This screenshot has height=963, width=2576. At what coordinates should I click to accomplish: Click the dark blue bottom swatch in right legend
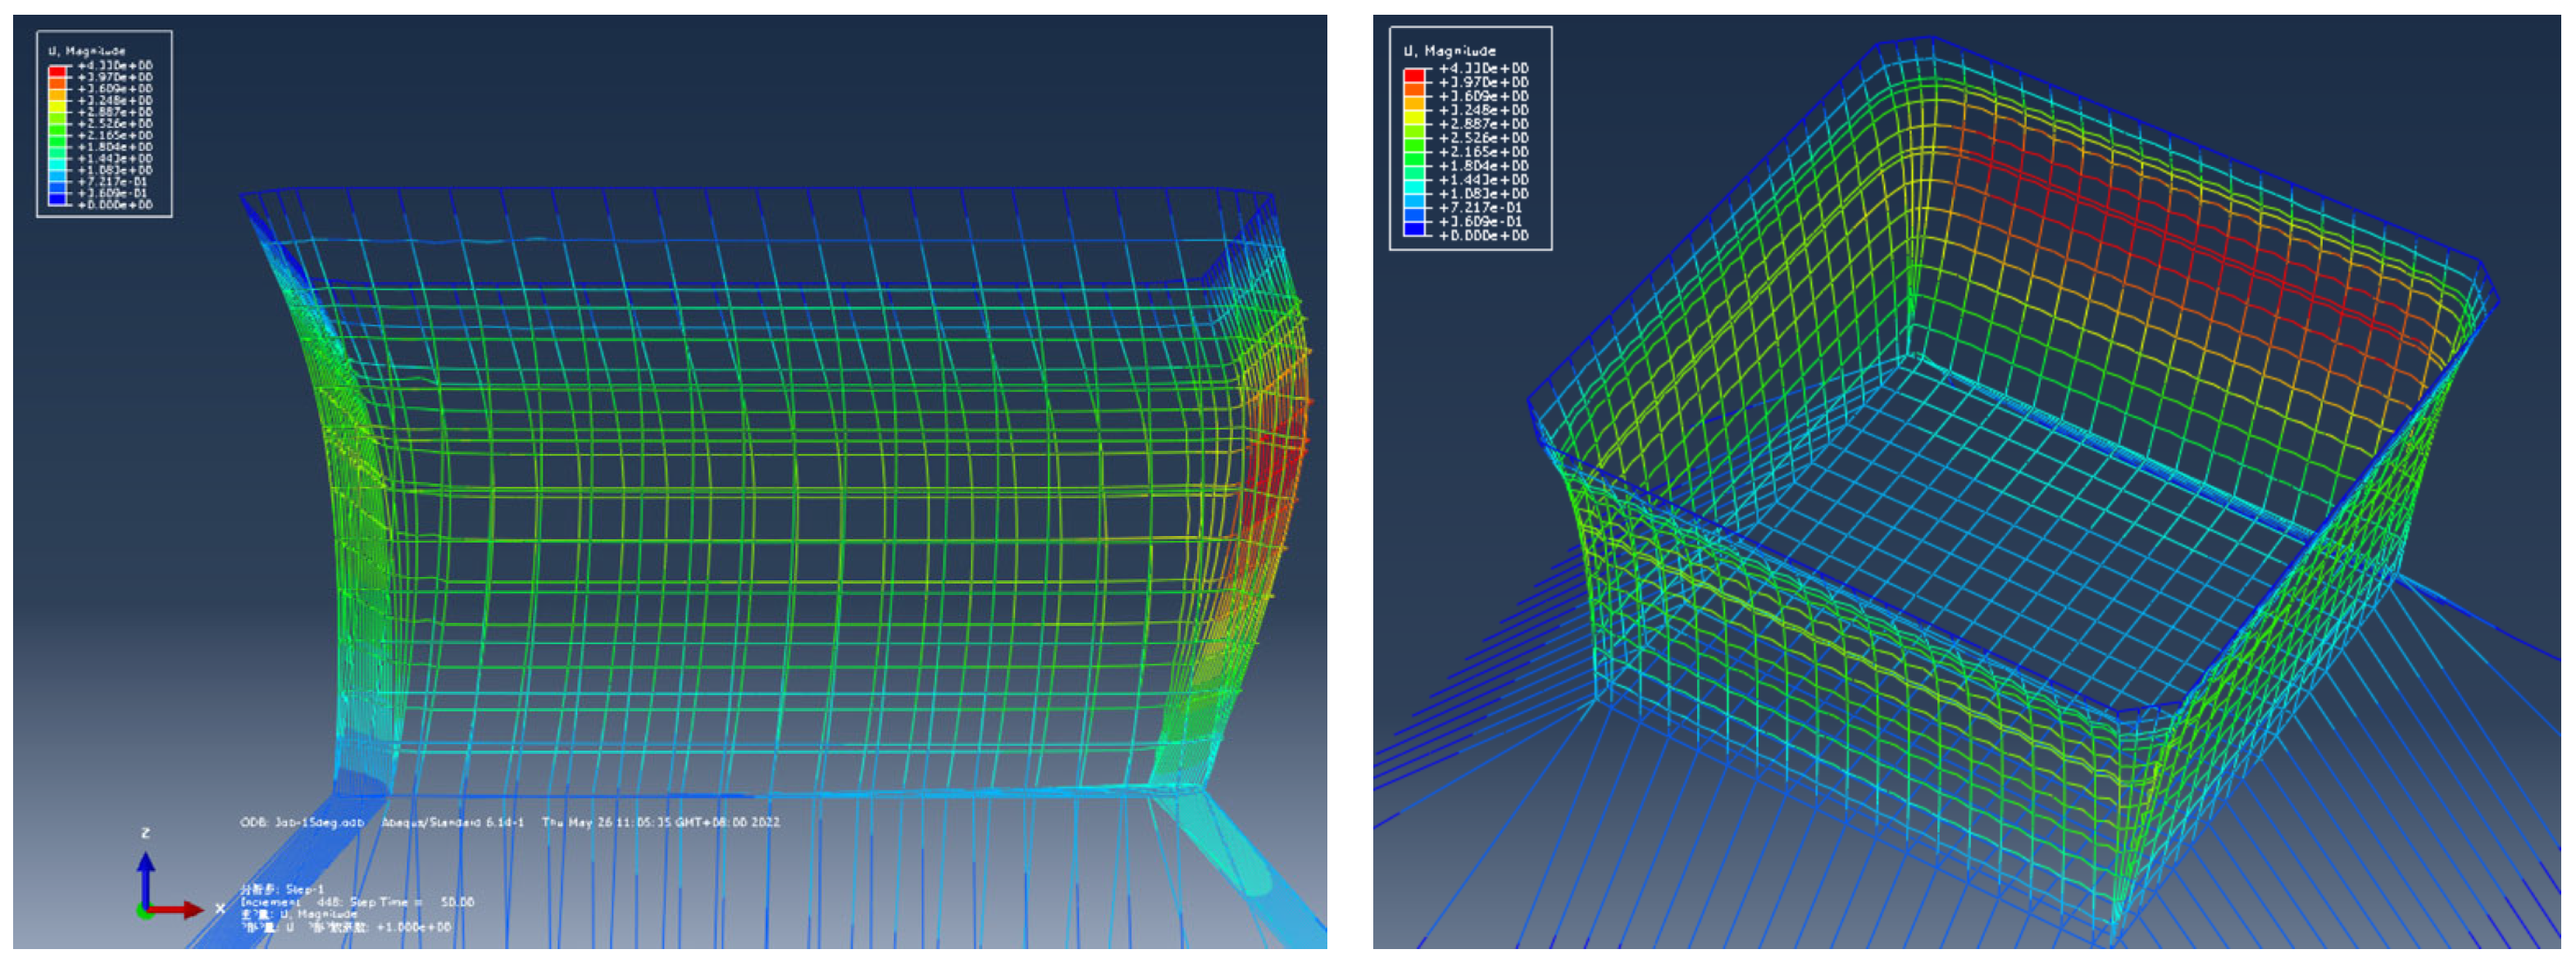(1413, 229)
